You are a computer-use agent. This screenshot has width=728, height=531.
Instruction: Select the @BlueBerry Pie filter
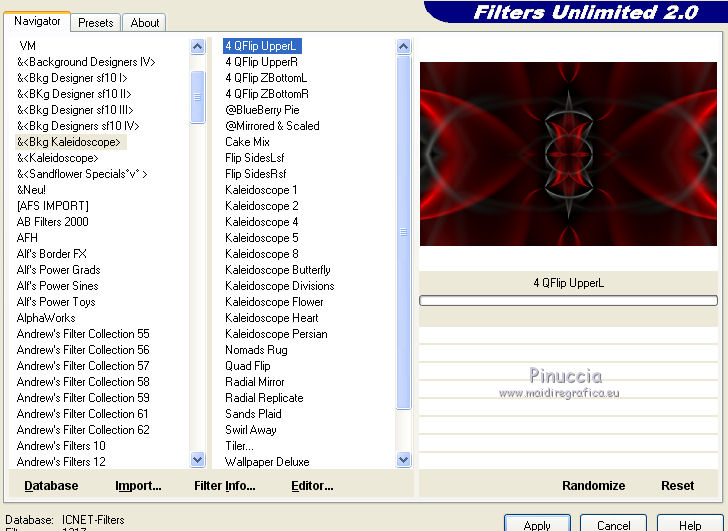pos(262,110)
